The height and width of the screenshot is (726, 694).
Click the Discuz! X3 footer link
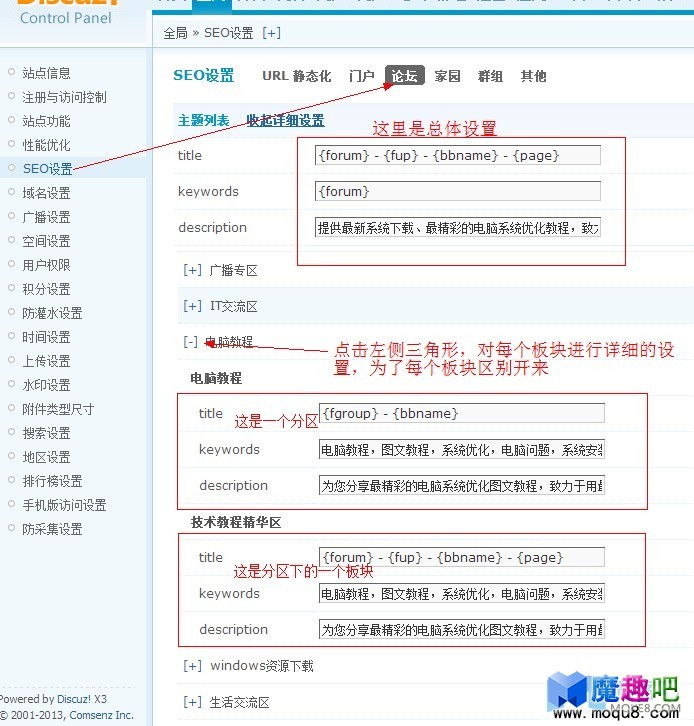[81, 699]
